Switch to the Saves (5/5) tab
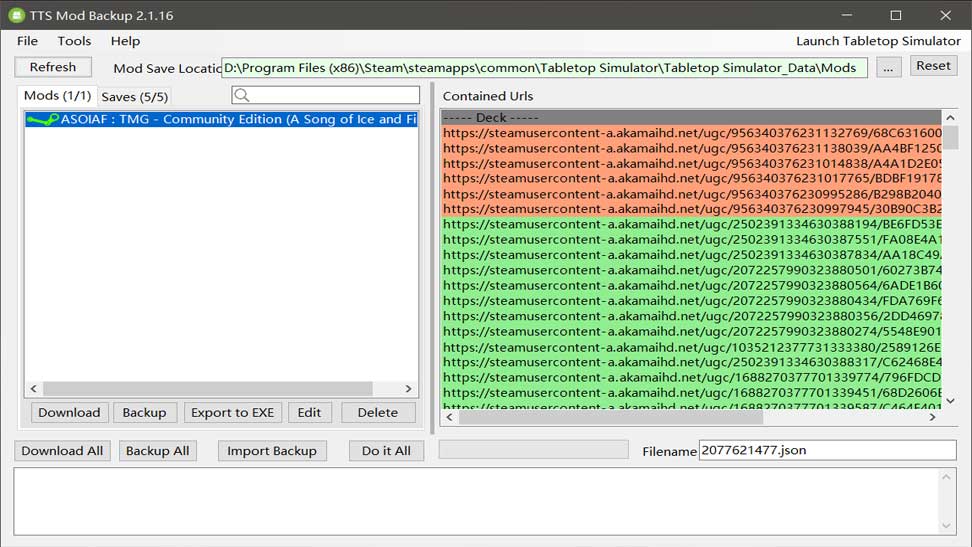Viewport: 972px width, 547px height. 135,97
